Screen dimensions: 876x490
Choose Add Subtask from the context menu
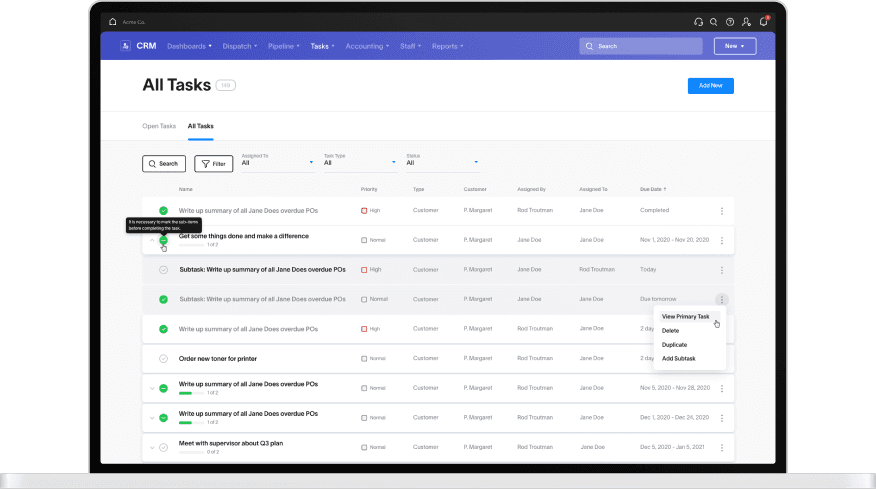click(x=679, y=359)
